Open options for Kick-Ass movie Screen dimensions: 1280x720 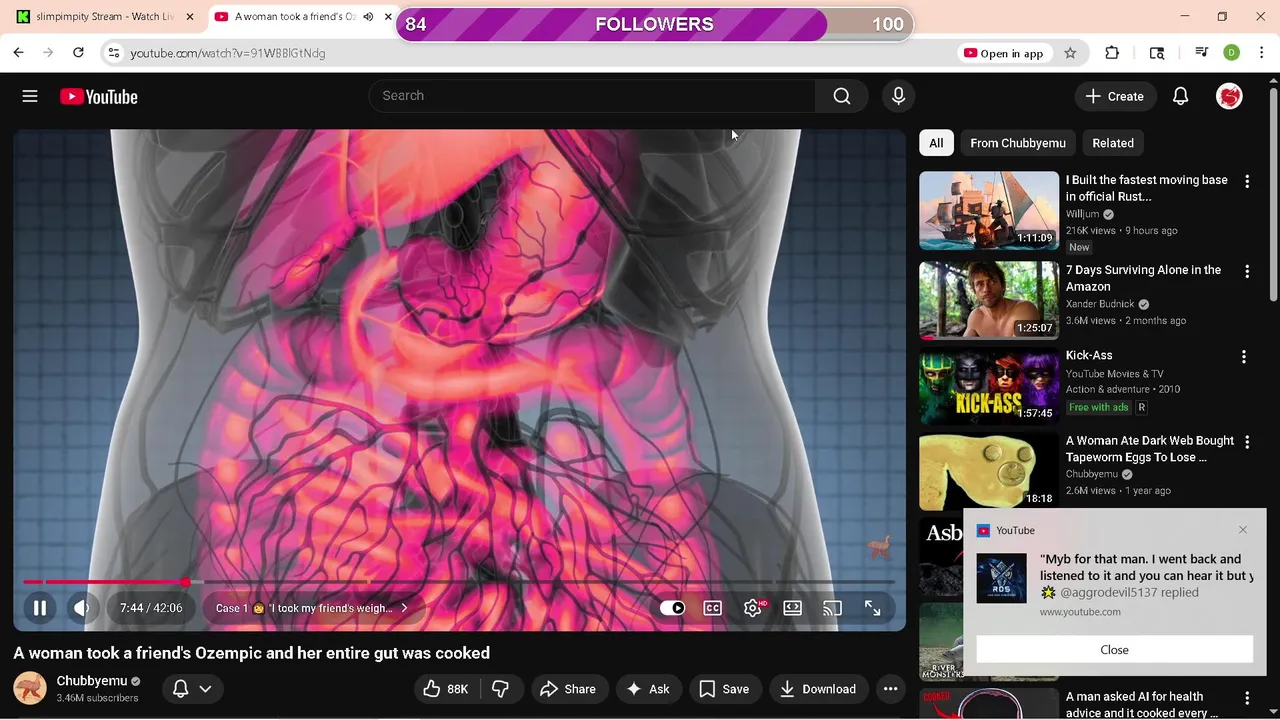click(x=1244, y=357)
